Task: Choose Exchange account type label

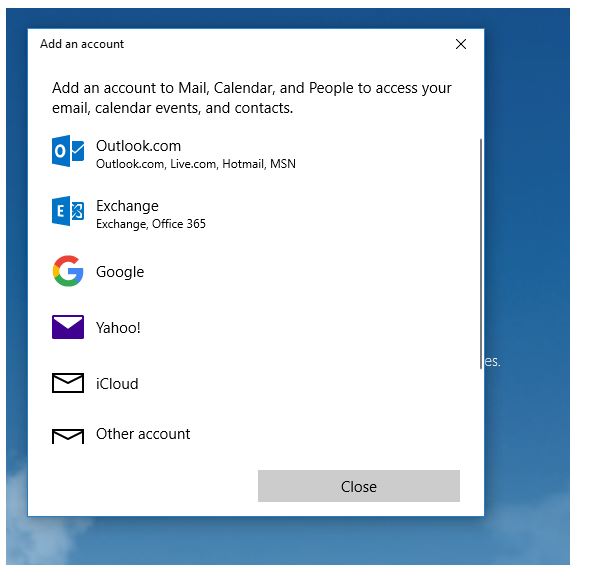Action: pos(127,206)
